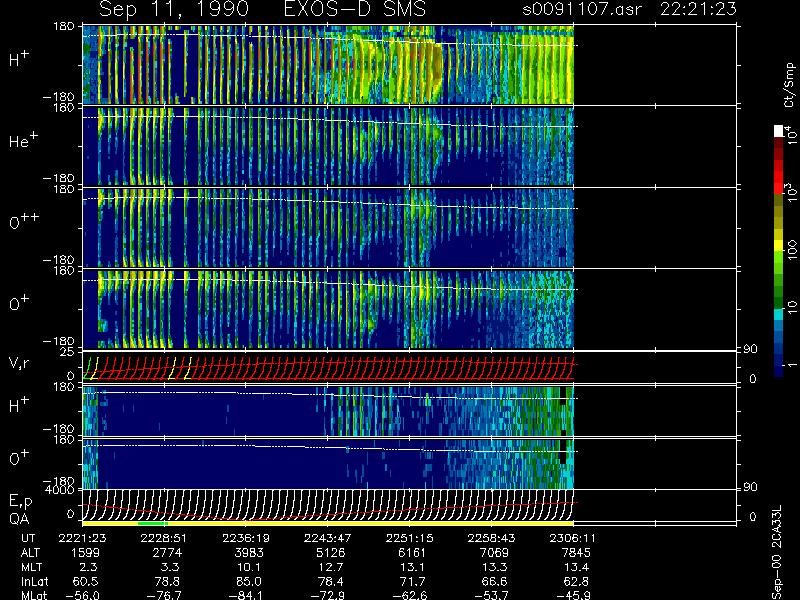The image size is (800, 600).
Task: Select UT value '2228:51'
Action: coord(164,538)
